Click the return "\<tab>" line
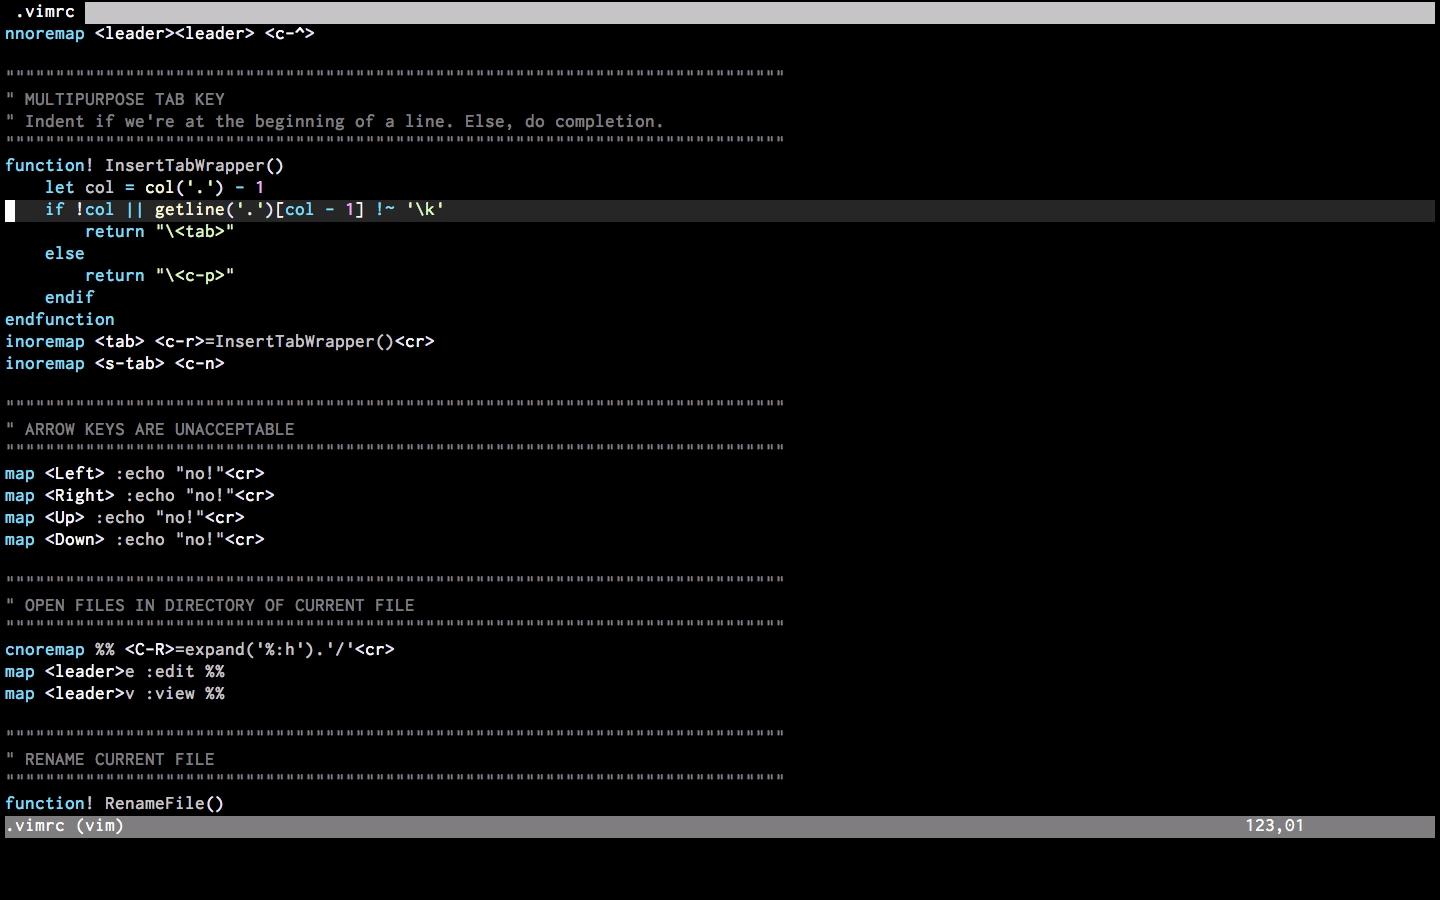 160,231
